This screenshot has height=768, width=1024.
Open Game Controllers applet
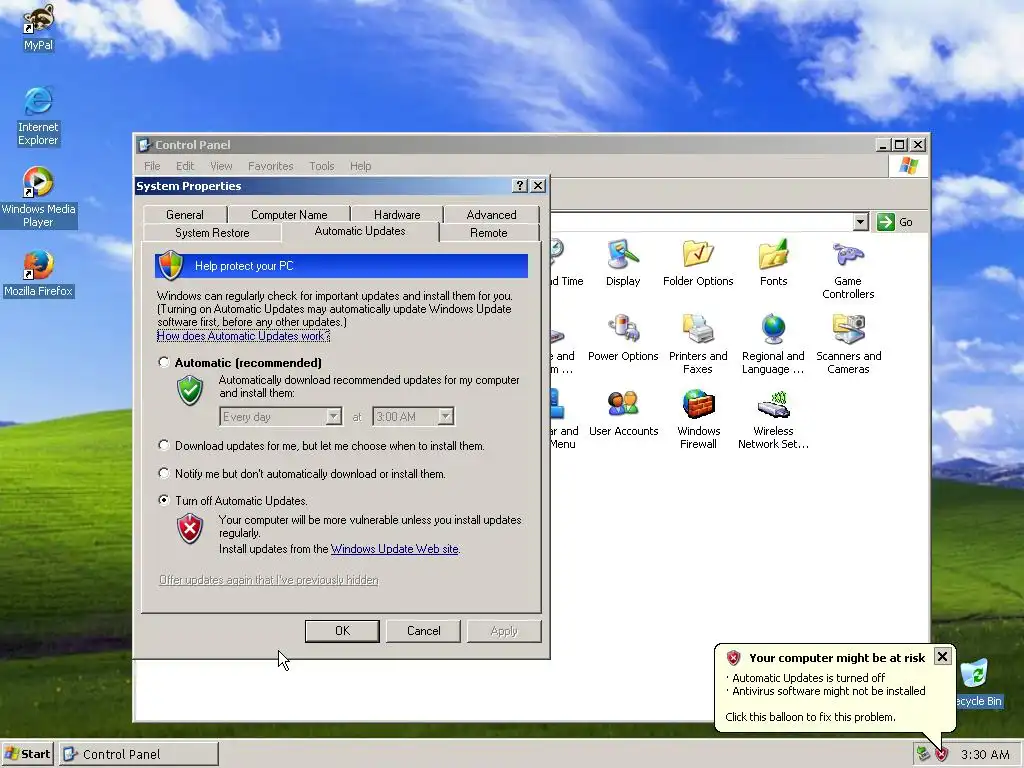(x=848, y=269)
